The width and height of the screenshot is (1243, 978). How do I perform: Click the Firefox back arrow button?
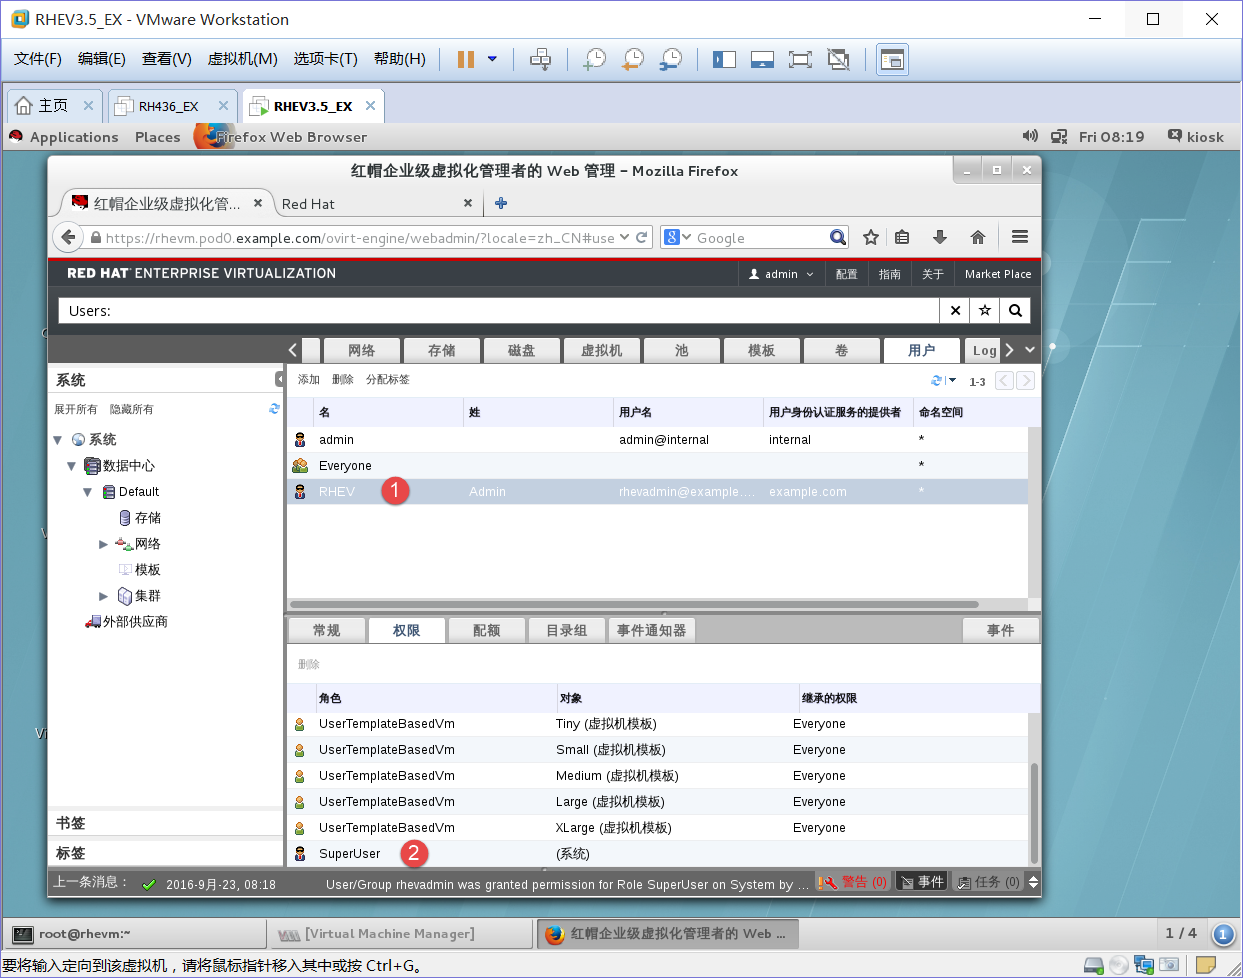click(68, 237)
